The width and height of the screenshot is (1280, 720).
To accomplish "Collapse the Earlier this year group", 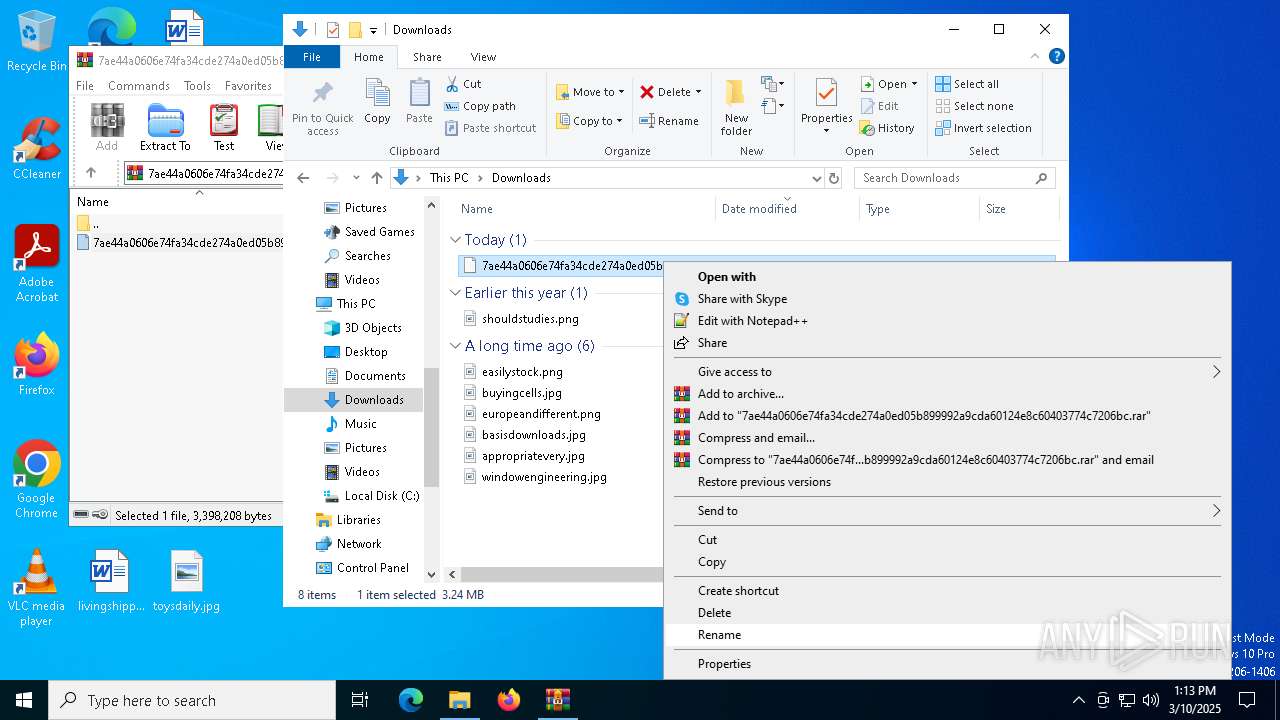I will (456, 293).
